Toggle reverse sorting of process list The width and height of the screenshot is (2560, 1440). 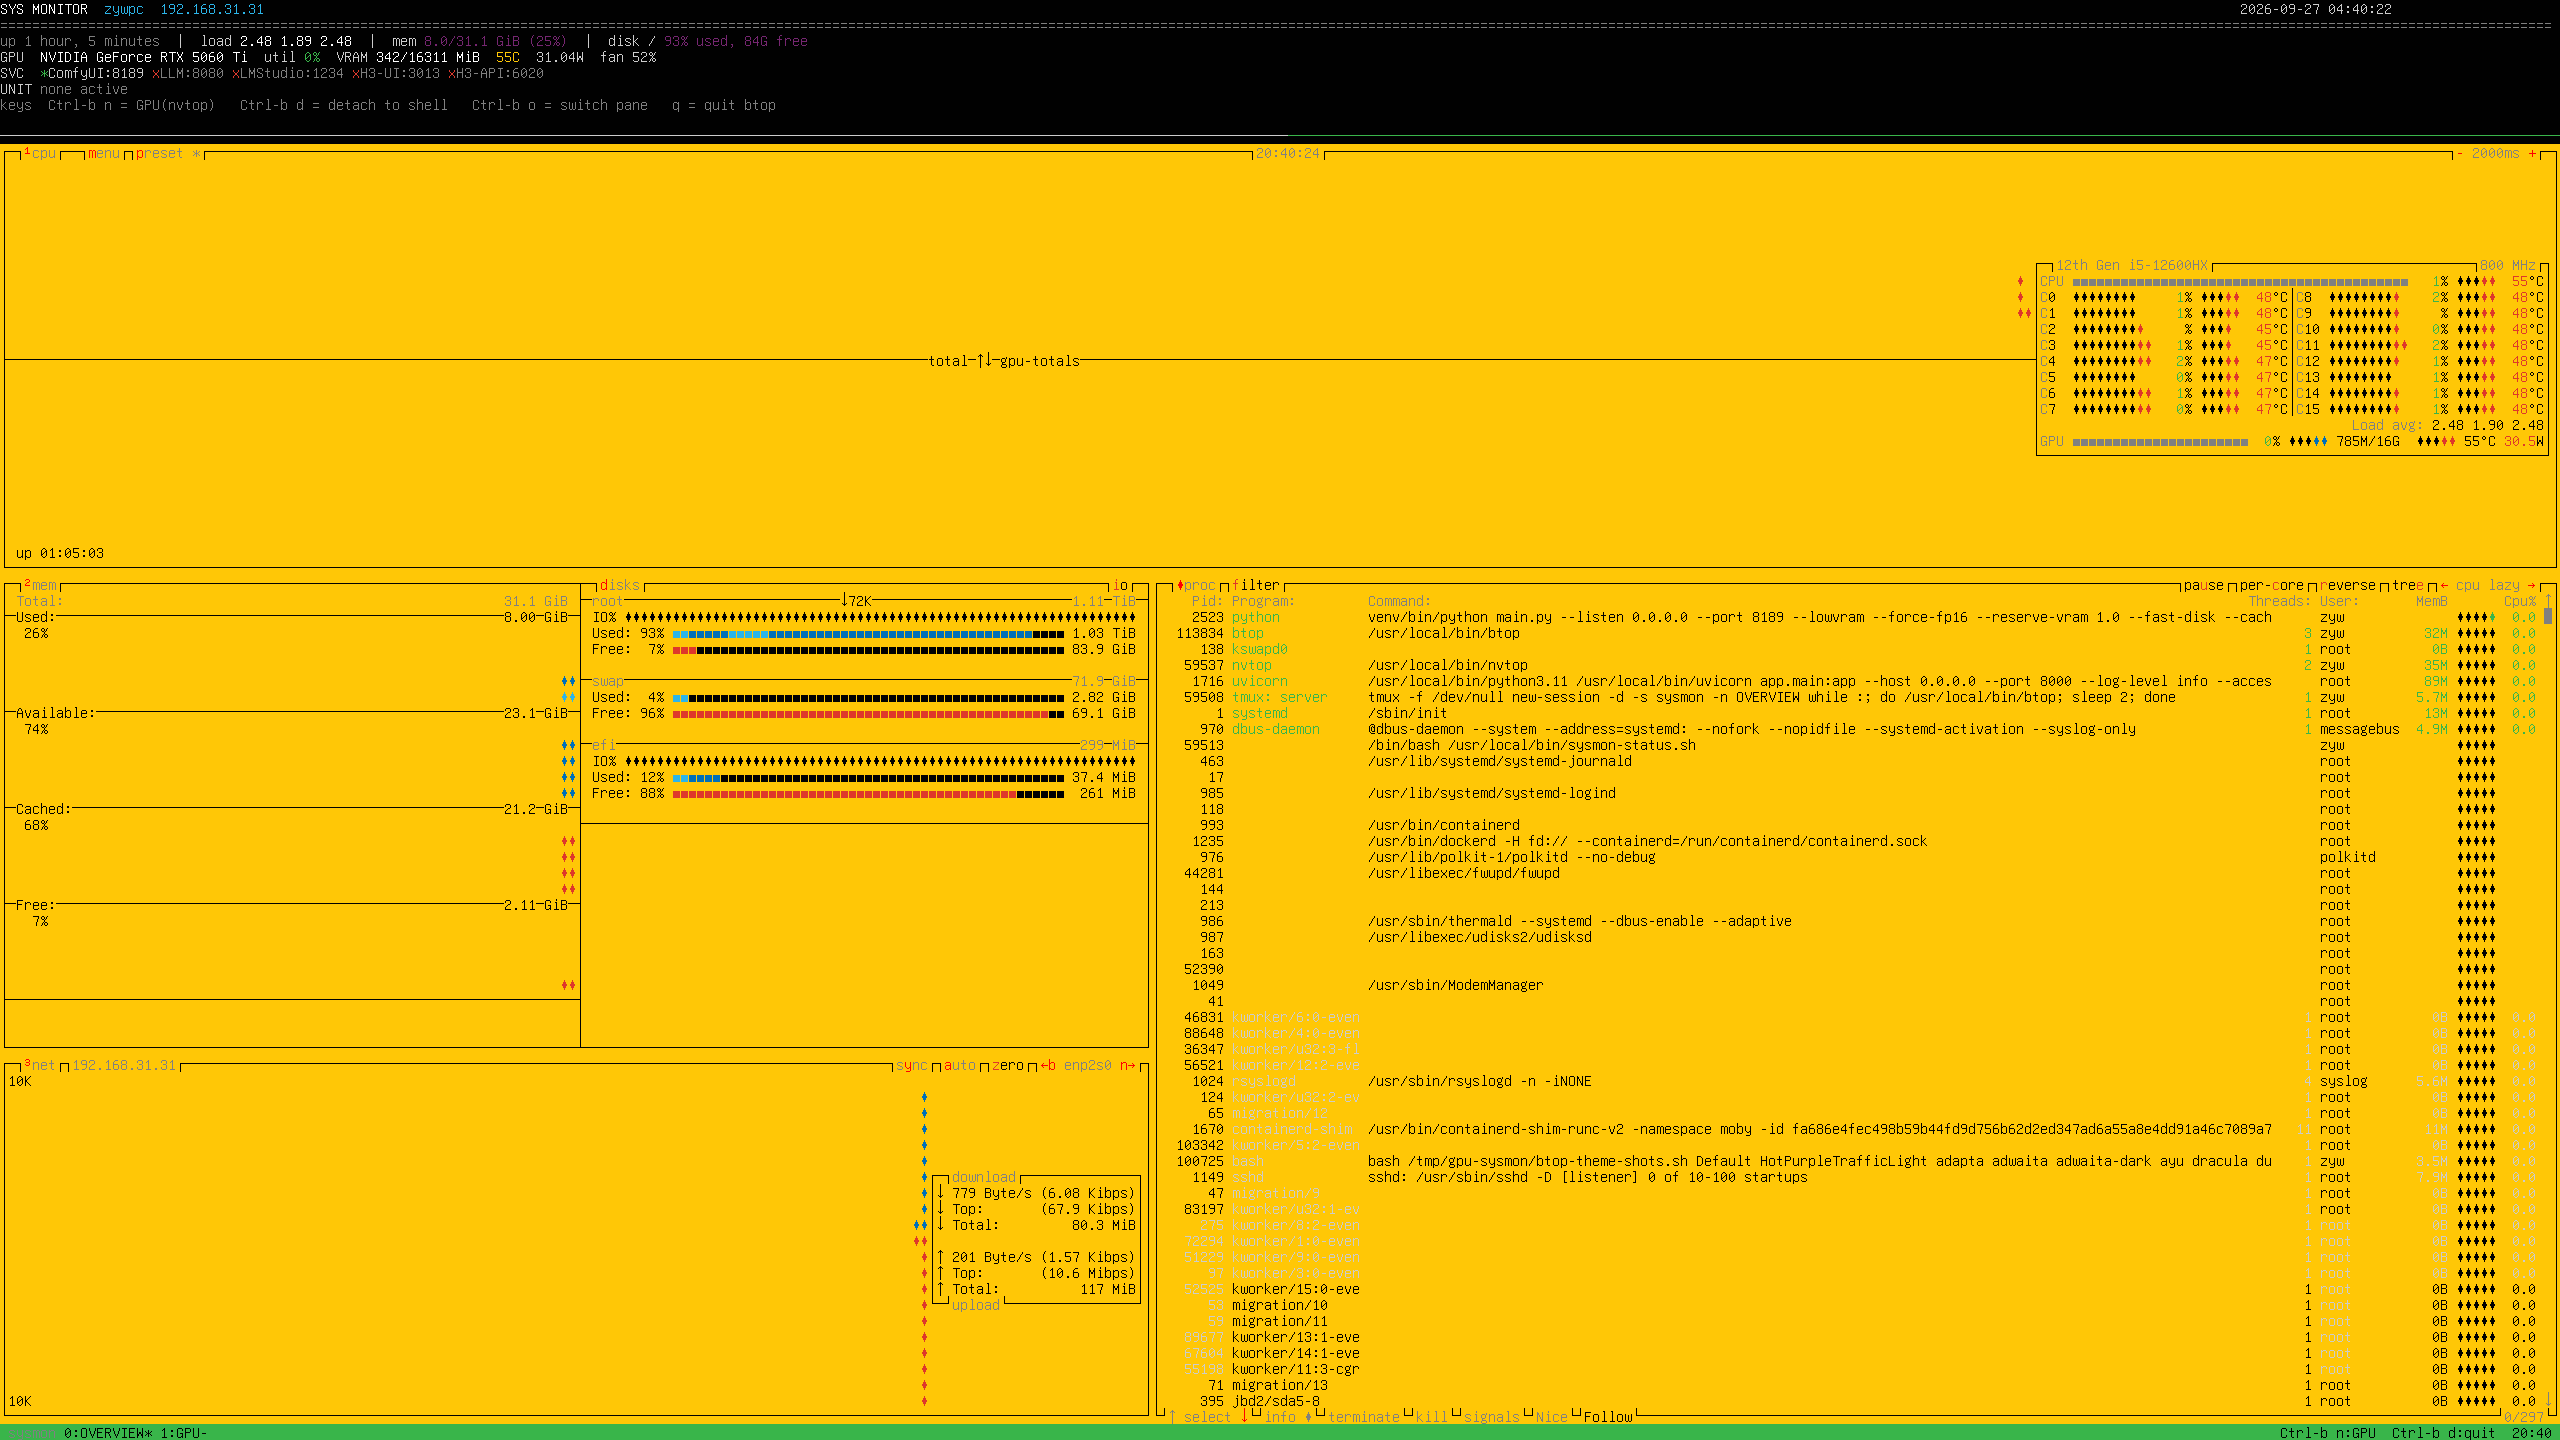(2348, 585)
